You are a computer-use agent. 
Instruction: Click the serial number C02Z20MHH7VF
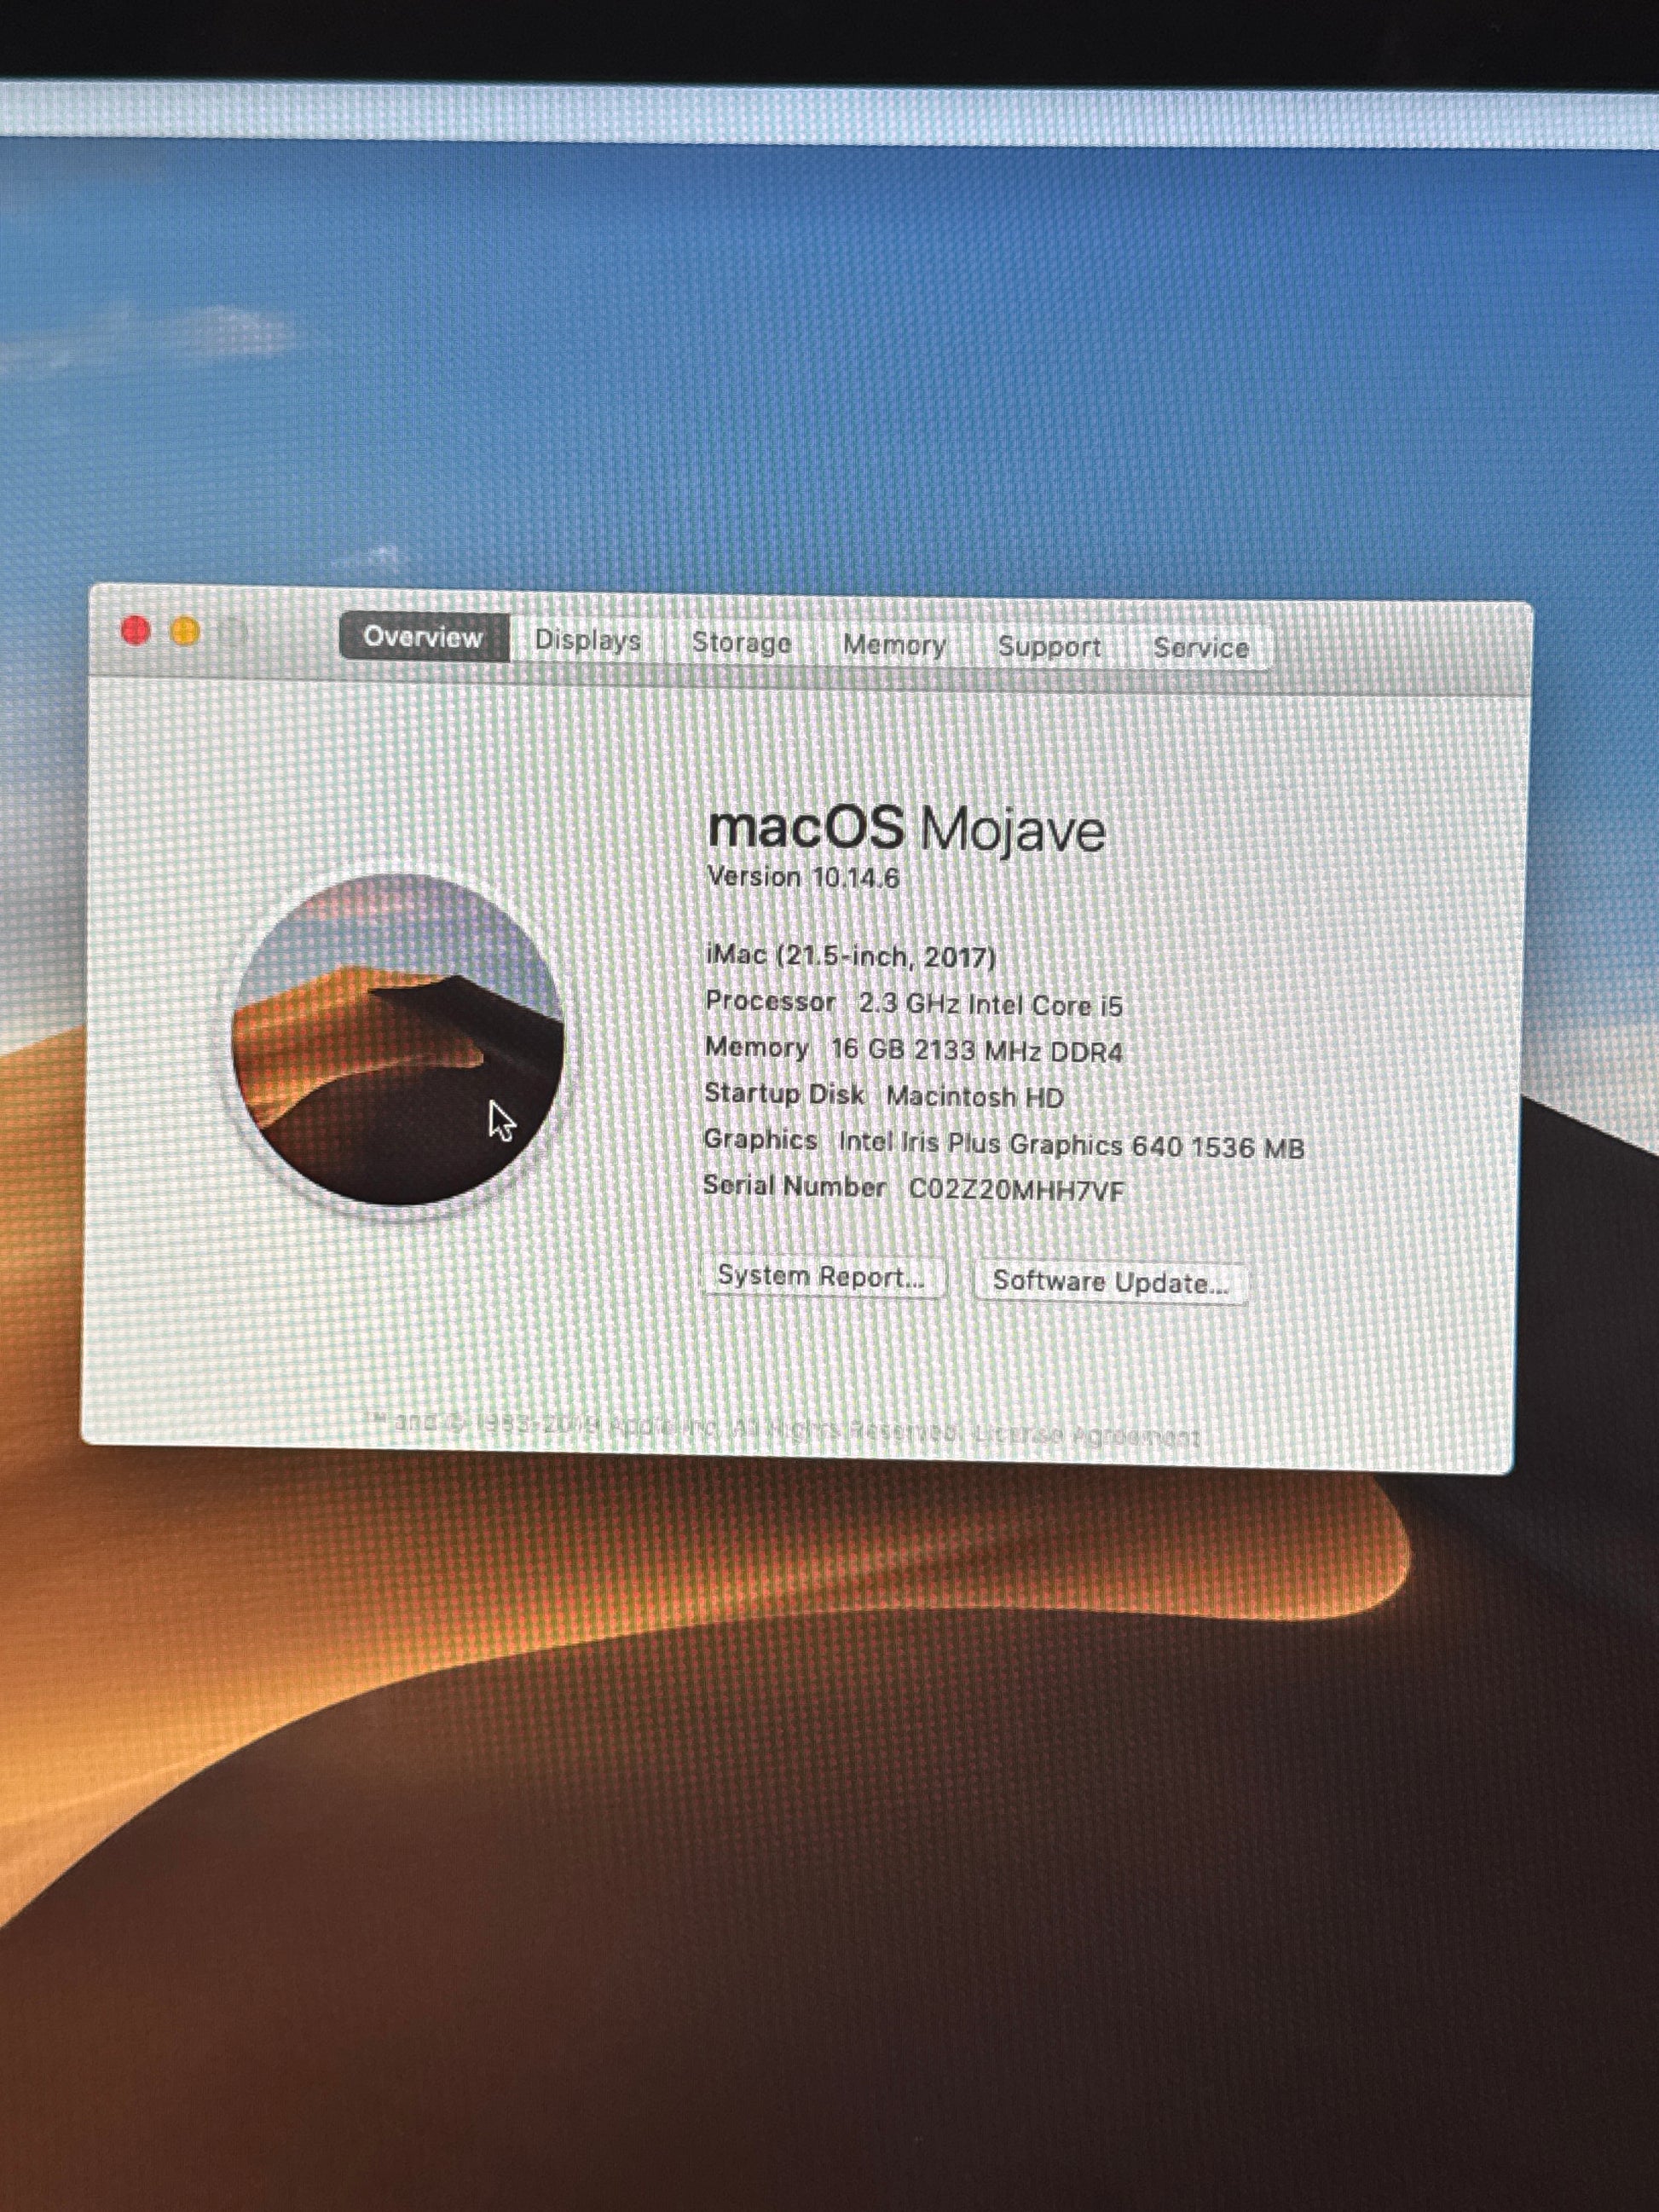click(1016, 1191)
